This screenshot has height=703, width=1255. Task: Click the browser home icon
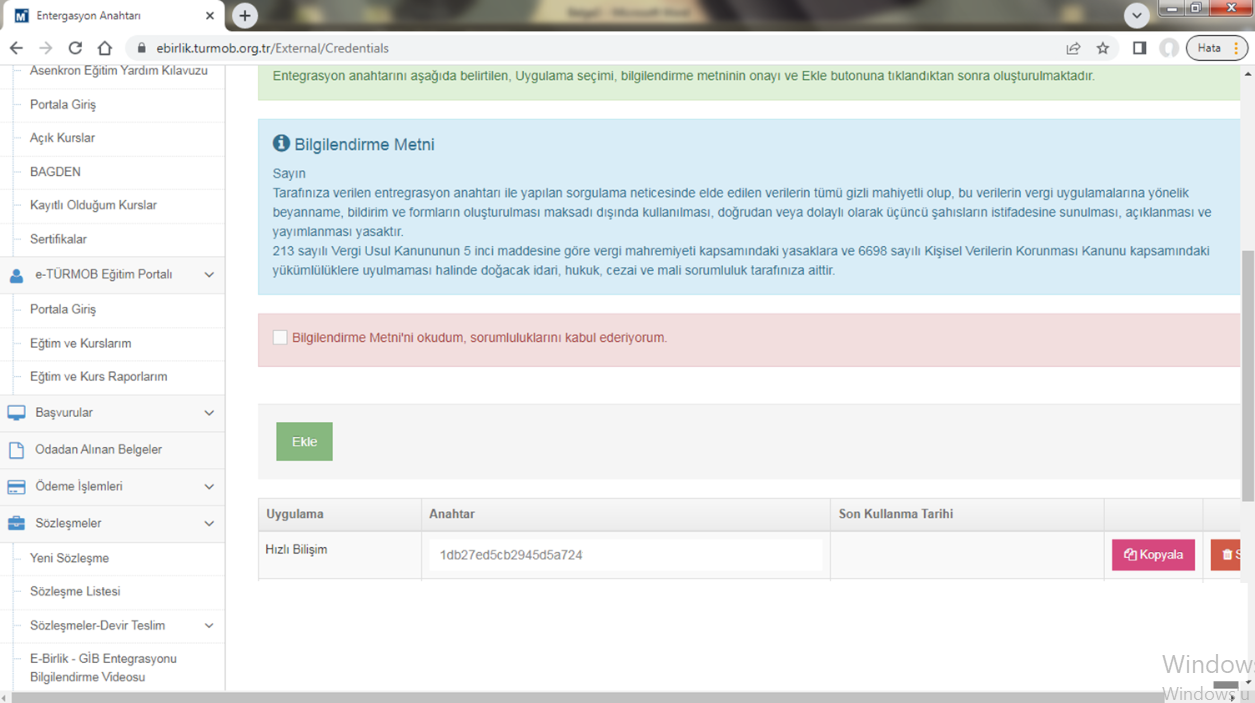pos(105,48)
